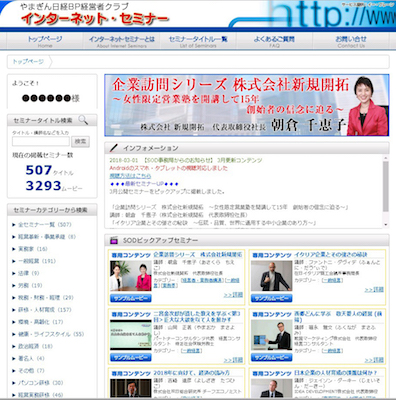Click the film icon beside SODピックアップセミナー
The image size is (396, 400).
[114, 240]
